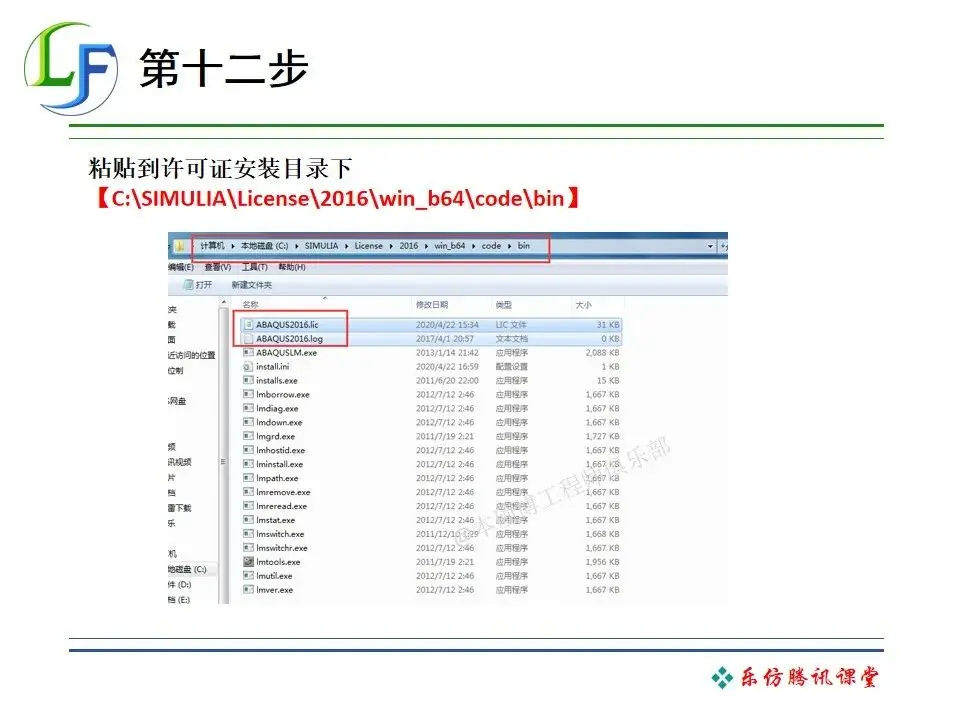Screen dimensions: 960x720
Task: Expand the arrow after 2016 breadcrumb
Action: pos(426,246)
